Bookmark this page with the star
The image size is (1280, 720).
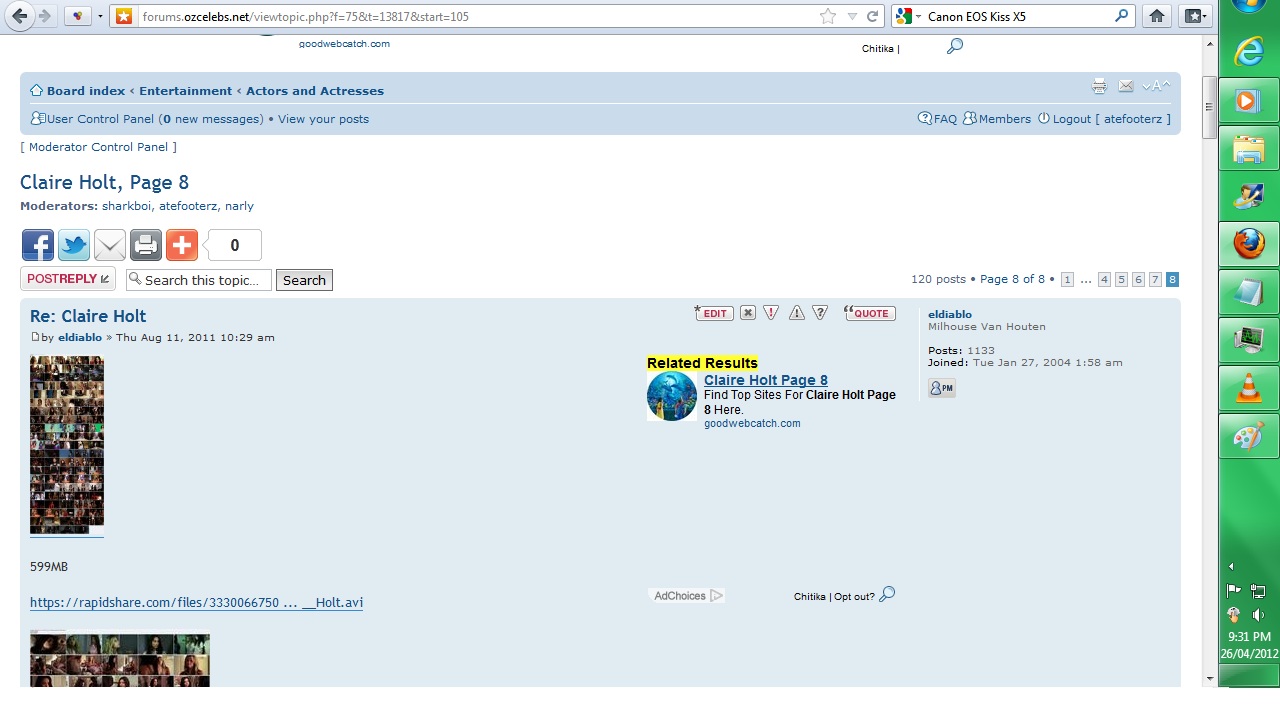[828, 16]
